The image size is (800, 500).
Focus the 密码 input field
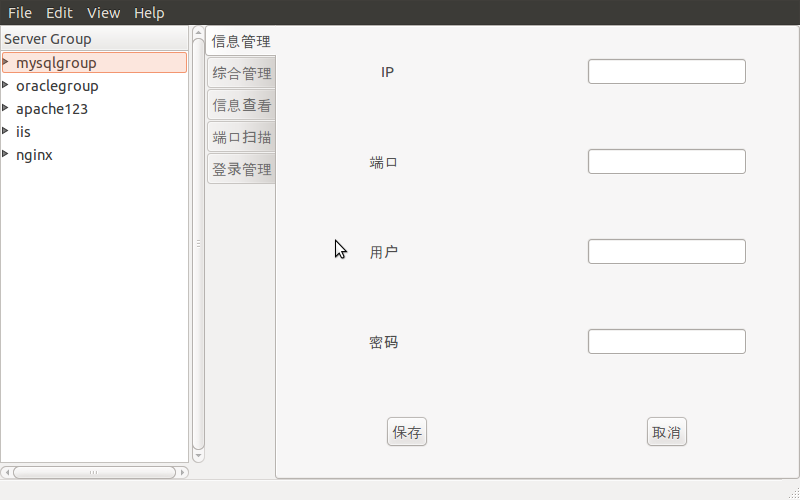[x=667, y=341]
